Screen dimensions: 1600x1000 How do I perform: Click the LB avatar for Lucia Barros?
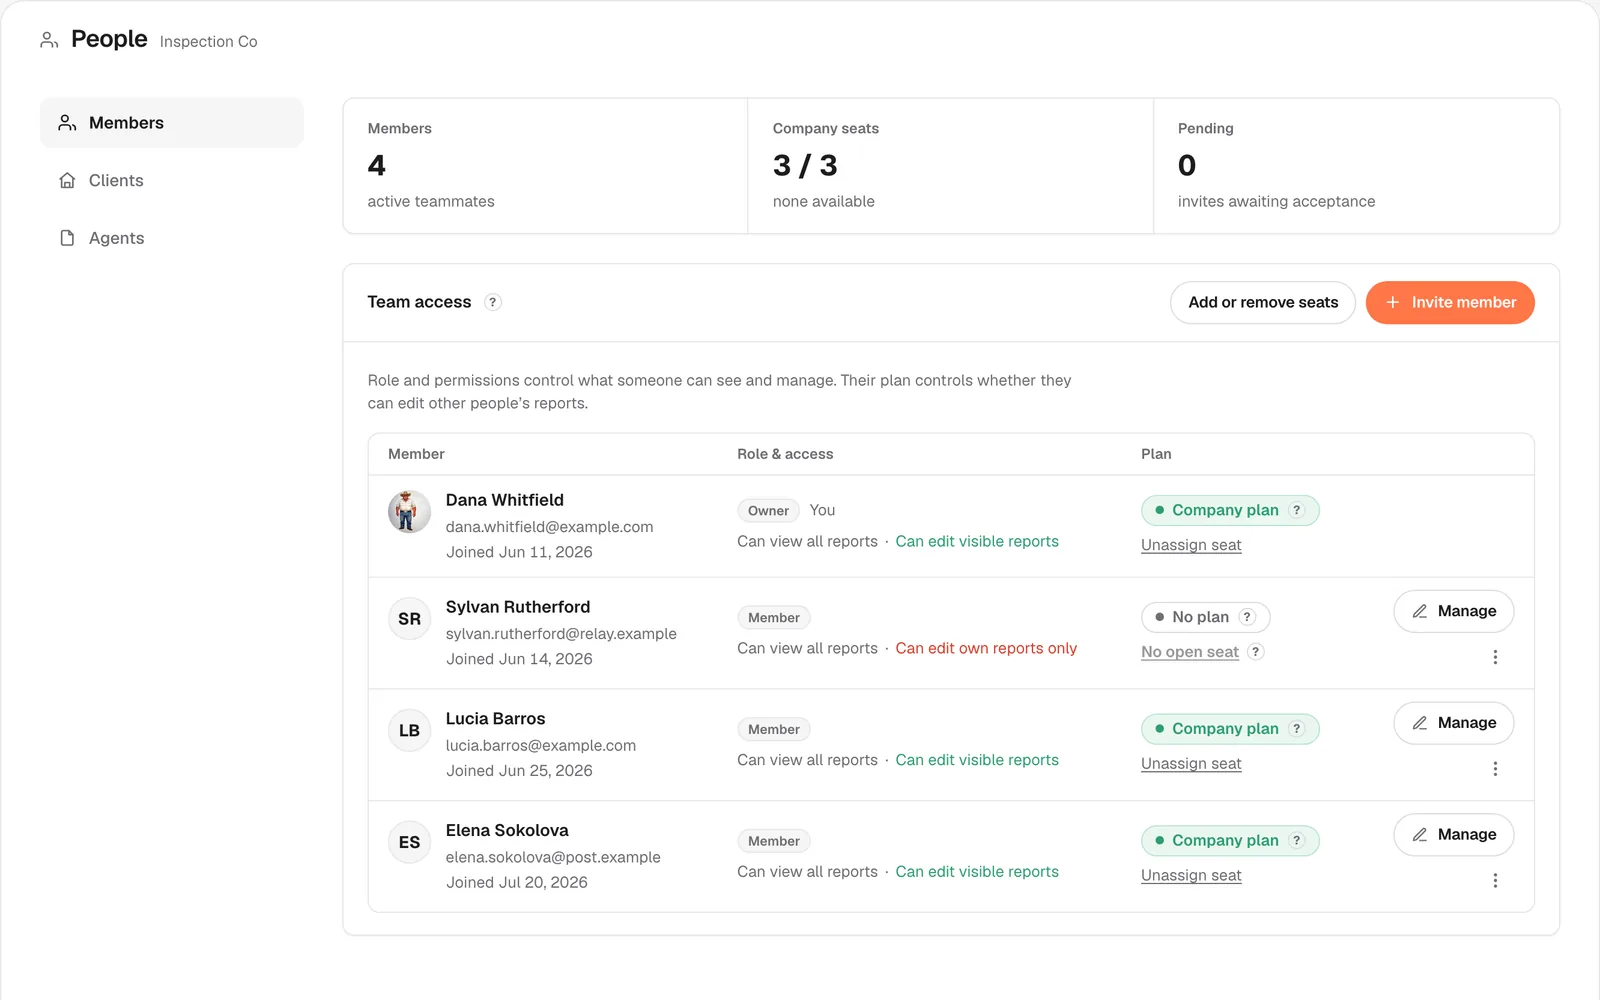(409, 731)
